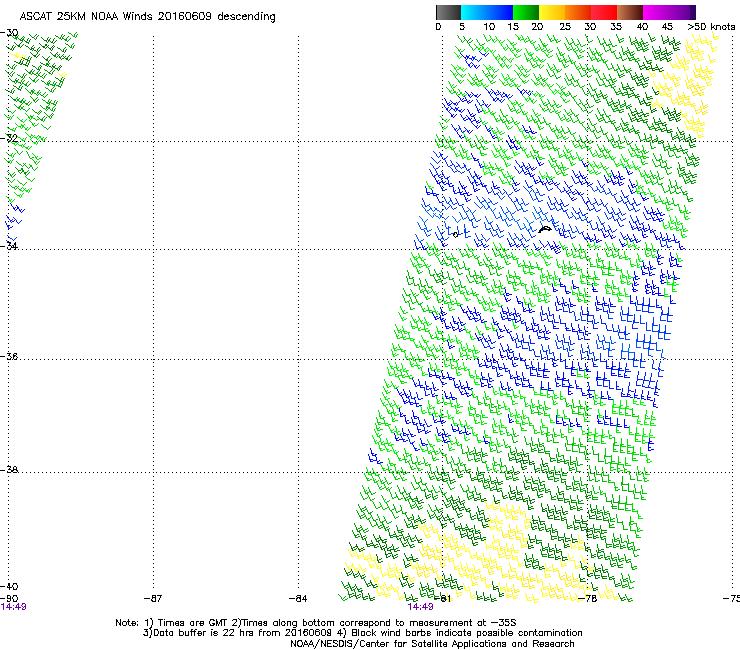
Task: Click the note line starting 'Note: 1) Times are GMT'
Action: click(x=316, y=623)
